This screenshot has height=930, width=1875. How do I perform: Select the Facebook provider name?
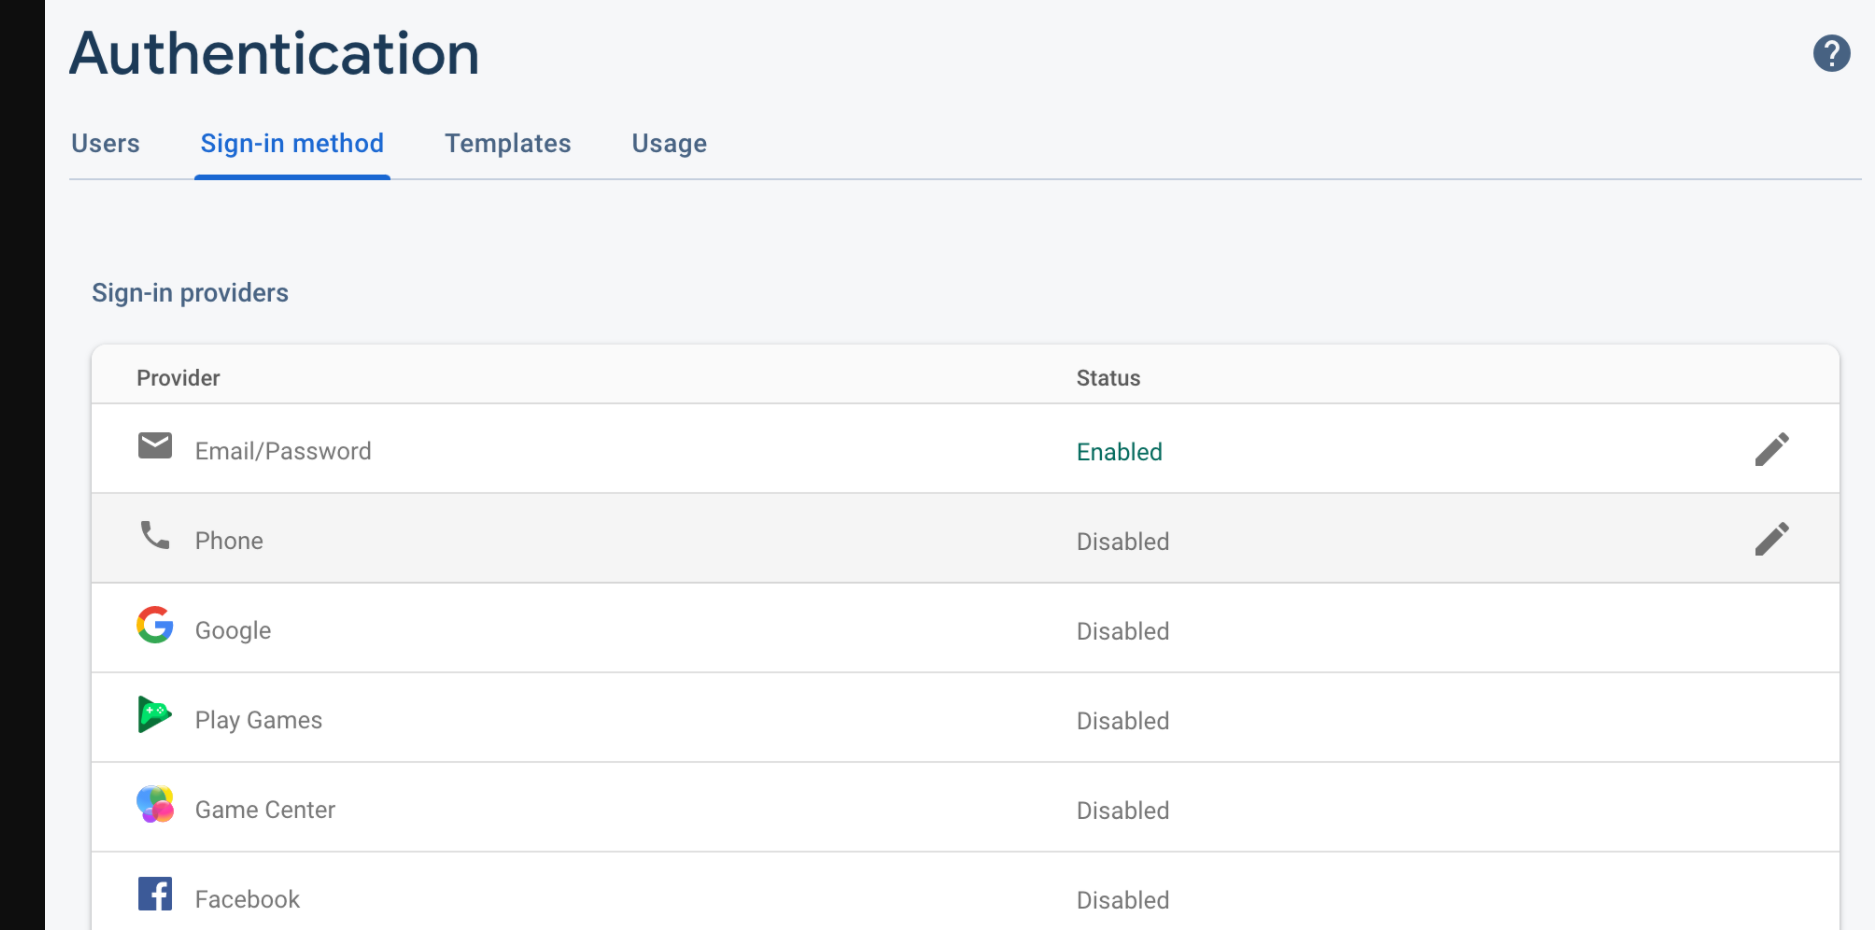247,900
